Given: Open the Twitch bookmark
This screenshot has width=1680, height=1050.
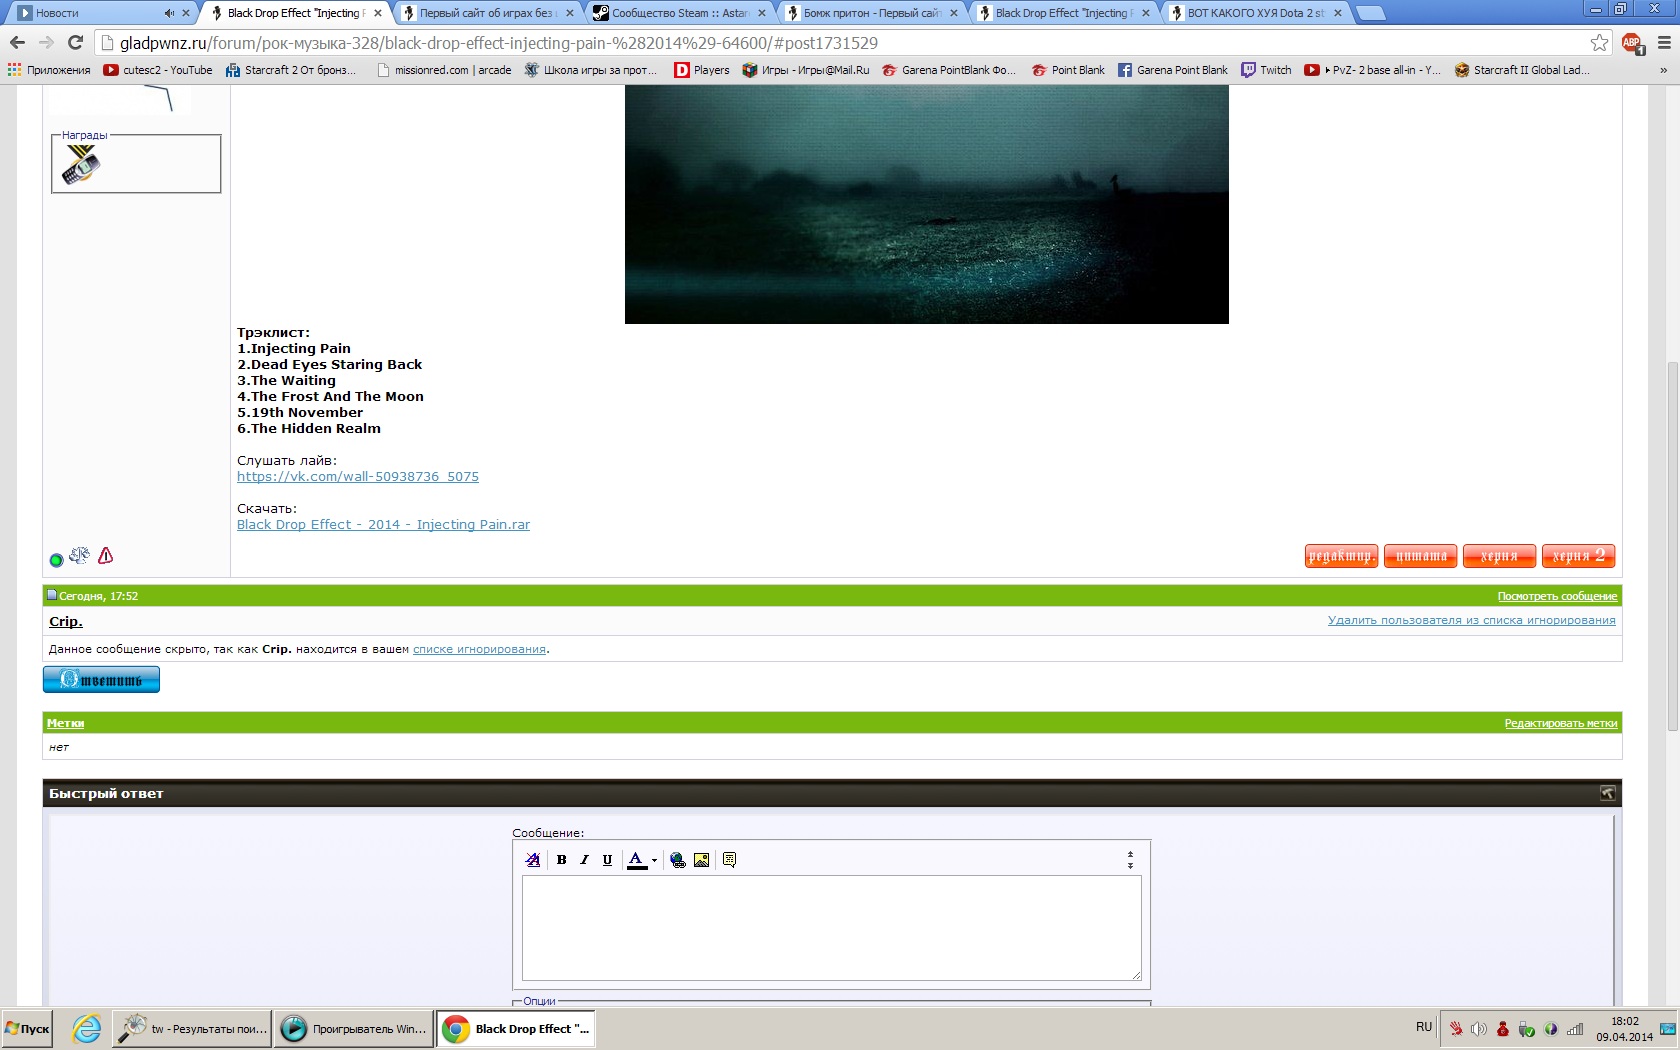Looking at the screenshot, I should [x=1266, y=70].
